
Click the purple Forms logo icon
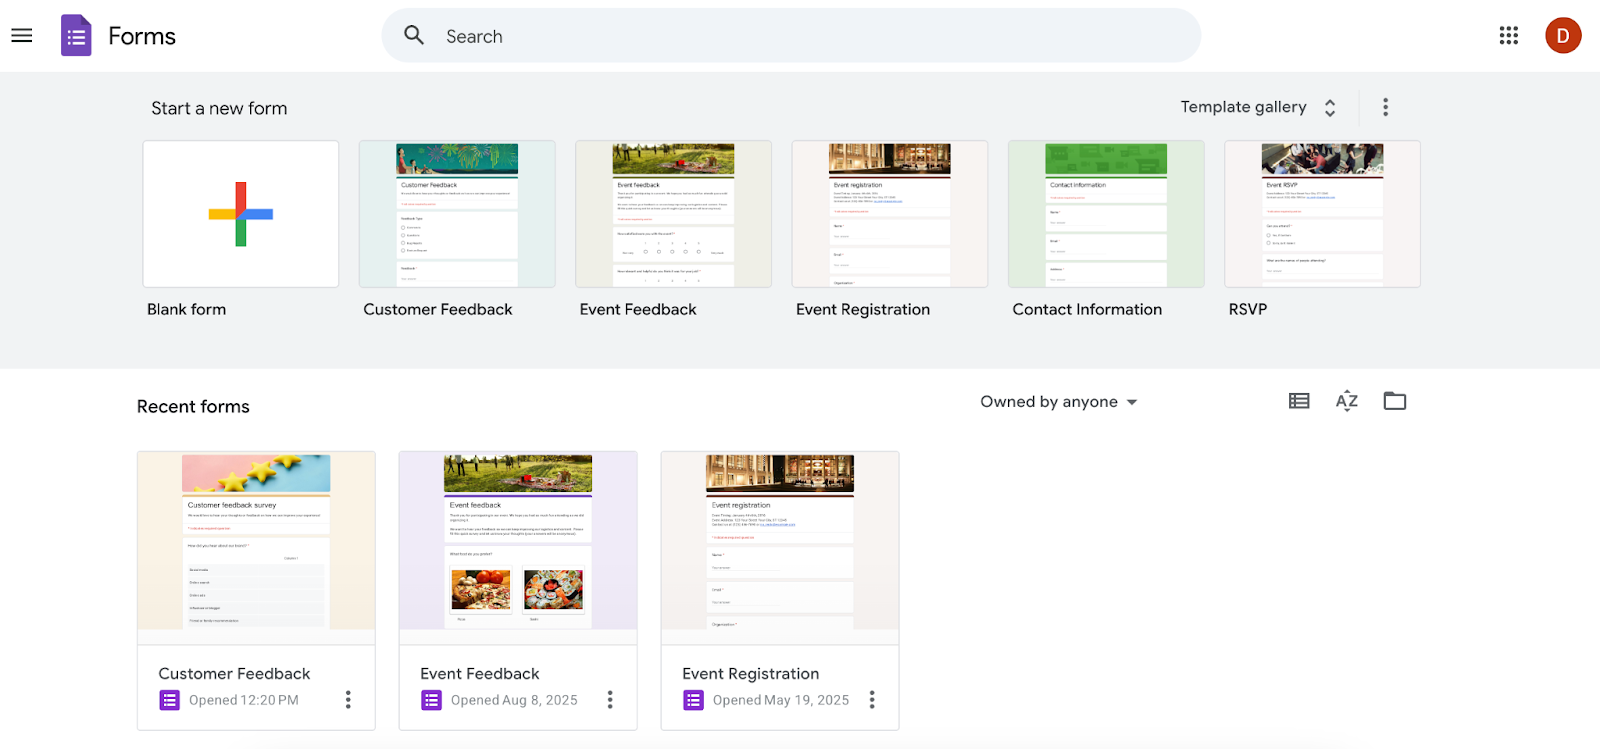point(76,36)
